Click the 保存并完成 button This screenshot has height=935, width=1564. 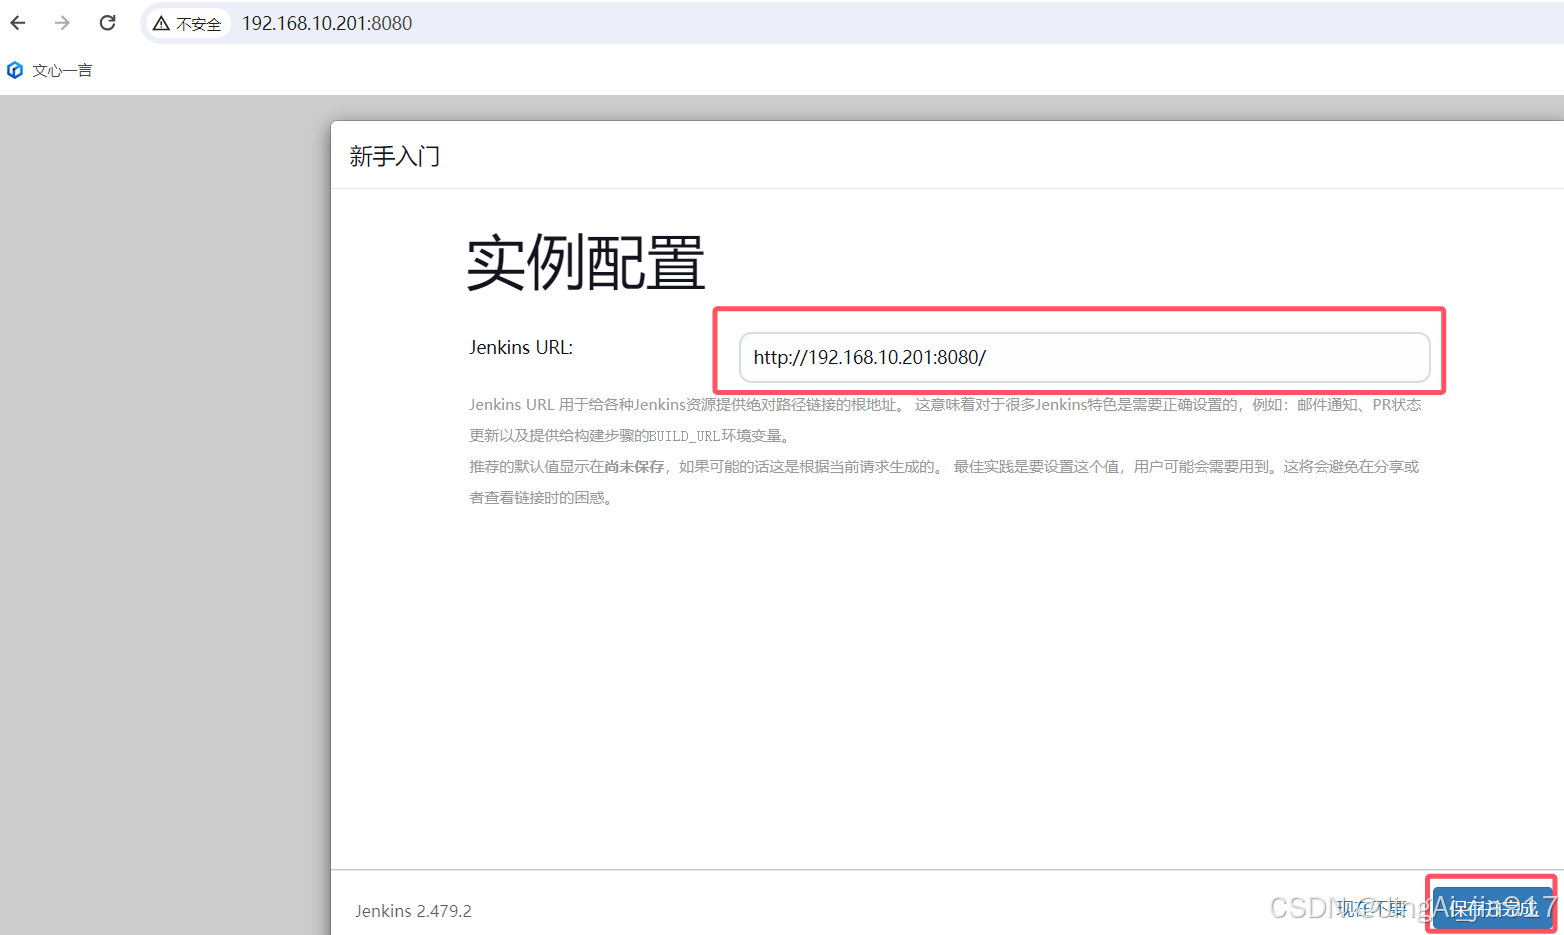point(1492,907)
